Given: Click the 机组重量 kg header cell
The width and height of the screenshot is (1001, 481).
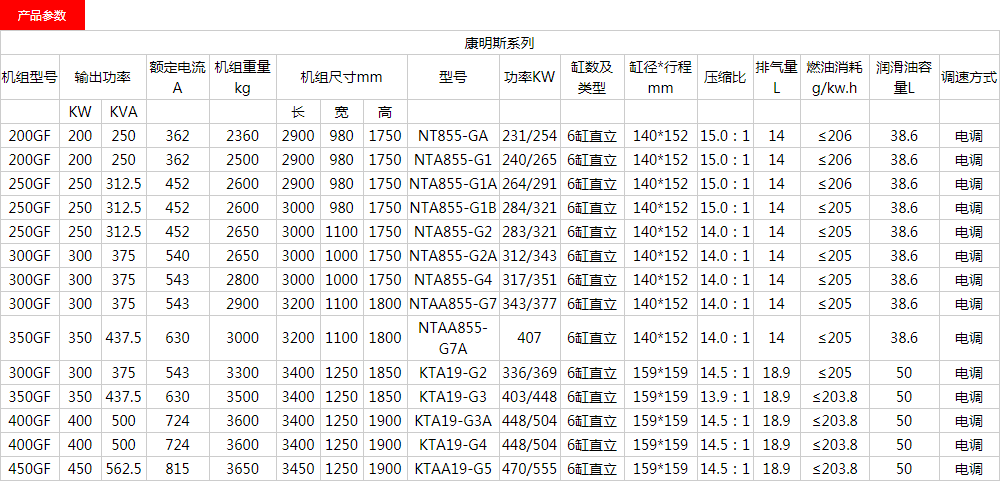Looking at the screenshot, I should (x=242, y=77).
